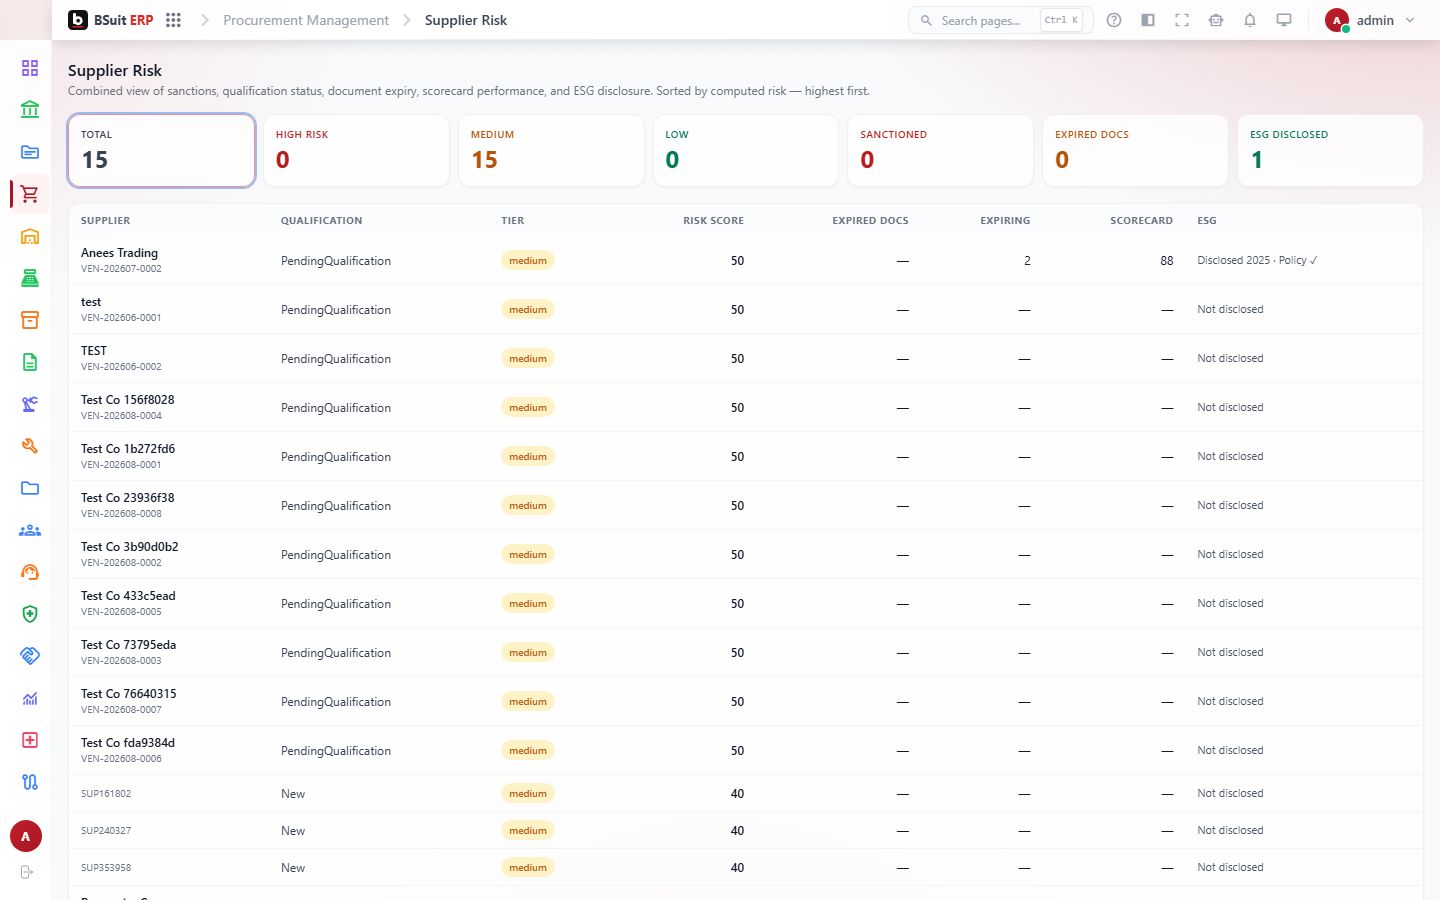Click supplier Test Co 433c5ead
The width and height of the screenshot is (1440, 900).
(x=128, y=595)
